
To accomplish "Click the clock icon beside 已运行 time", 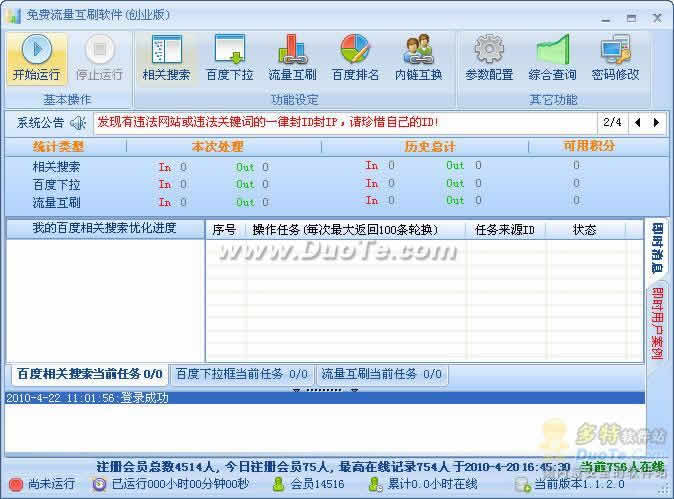I will click(99, 484).
